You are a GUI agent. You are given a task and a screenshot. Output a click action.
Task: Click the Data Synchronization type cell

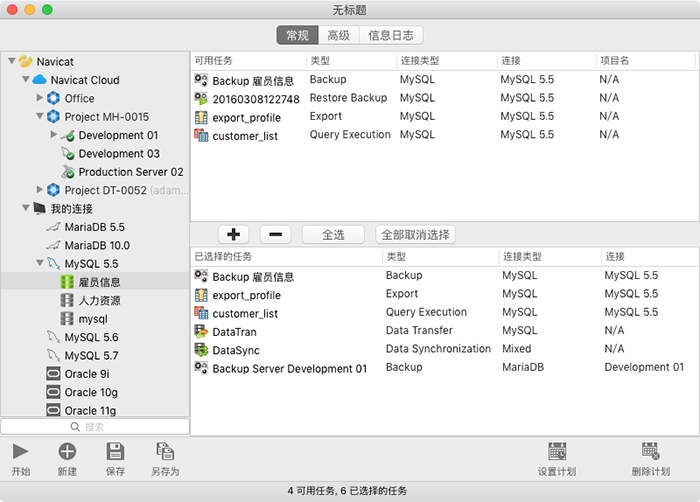tap(438, 349)
